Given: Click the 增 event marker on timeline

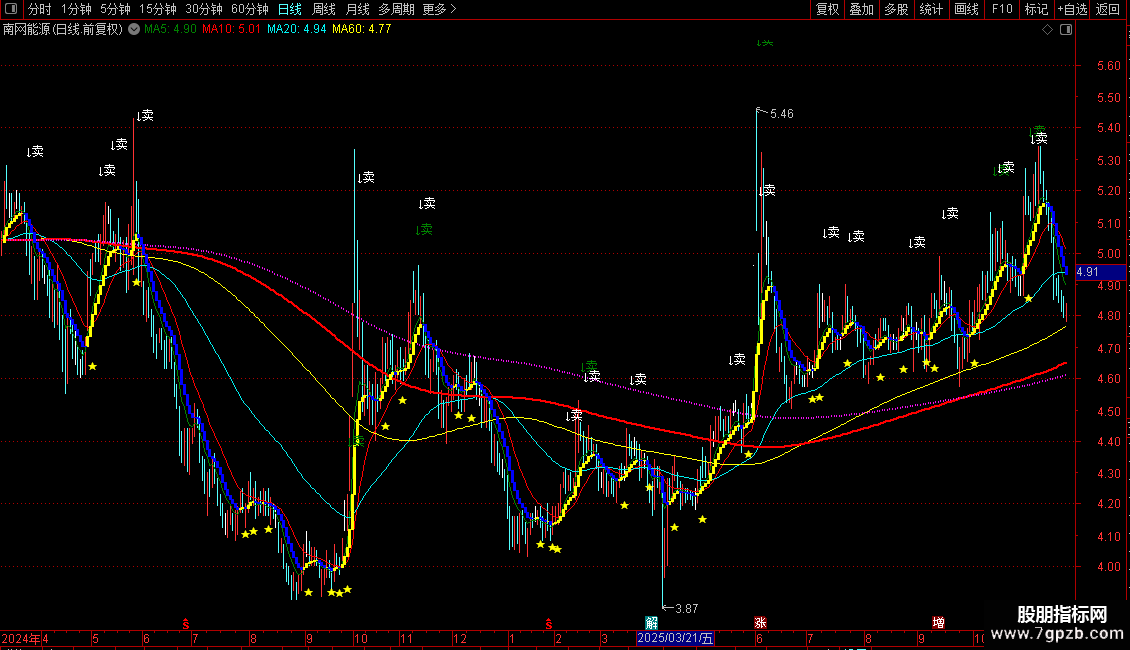Looking at the screenshot, I should point(938,623).
